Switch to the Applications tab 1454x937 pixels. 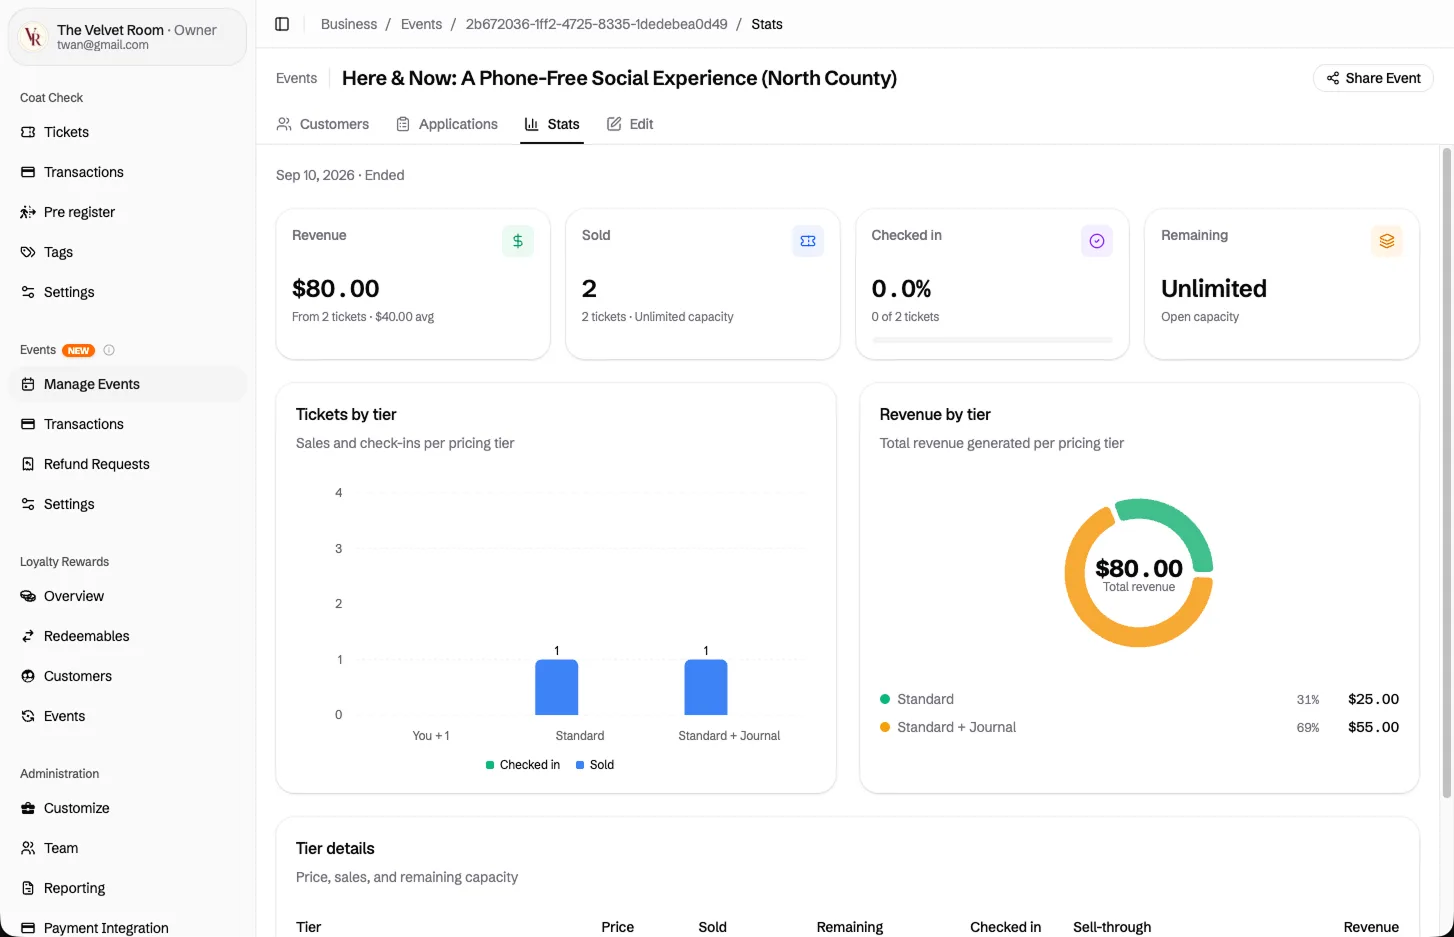[x=447, y=124]
